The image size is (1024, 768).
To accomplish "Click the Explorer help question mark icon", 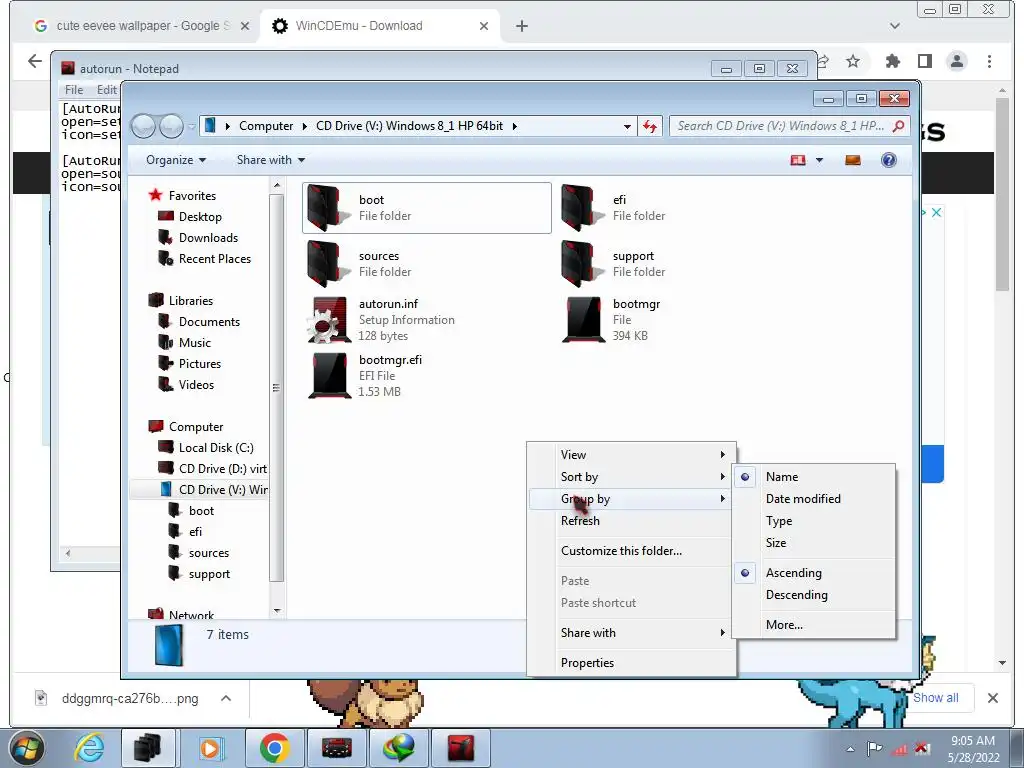I will point(888,160).
